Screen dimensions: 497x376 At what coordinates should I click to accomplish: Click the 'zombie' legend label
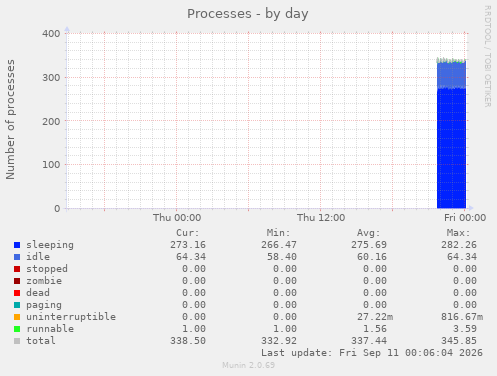[44, 281]
